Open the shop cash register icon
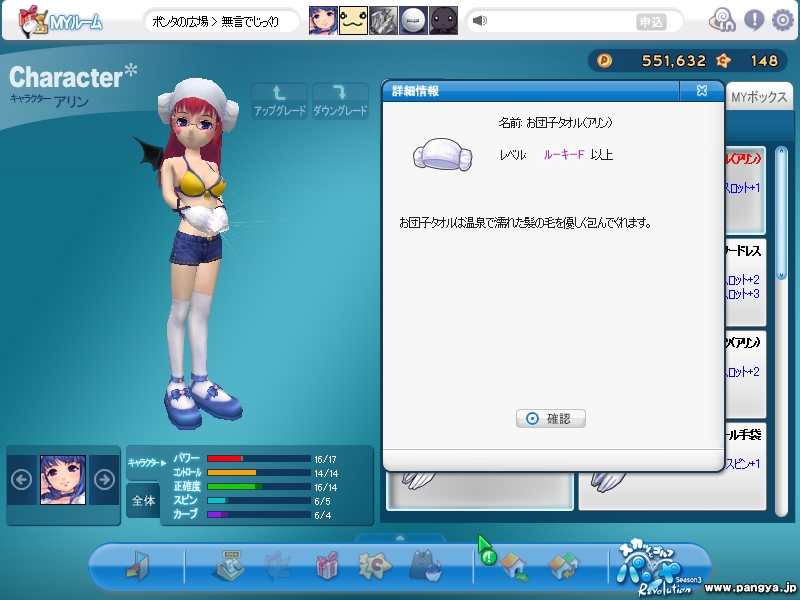800x600 pixels. tap(227, 565)
